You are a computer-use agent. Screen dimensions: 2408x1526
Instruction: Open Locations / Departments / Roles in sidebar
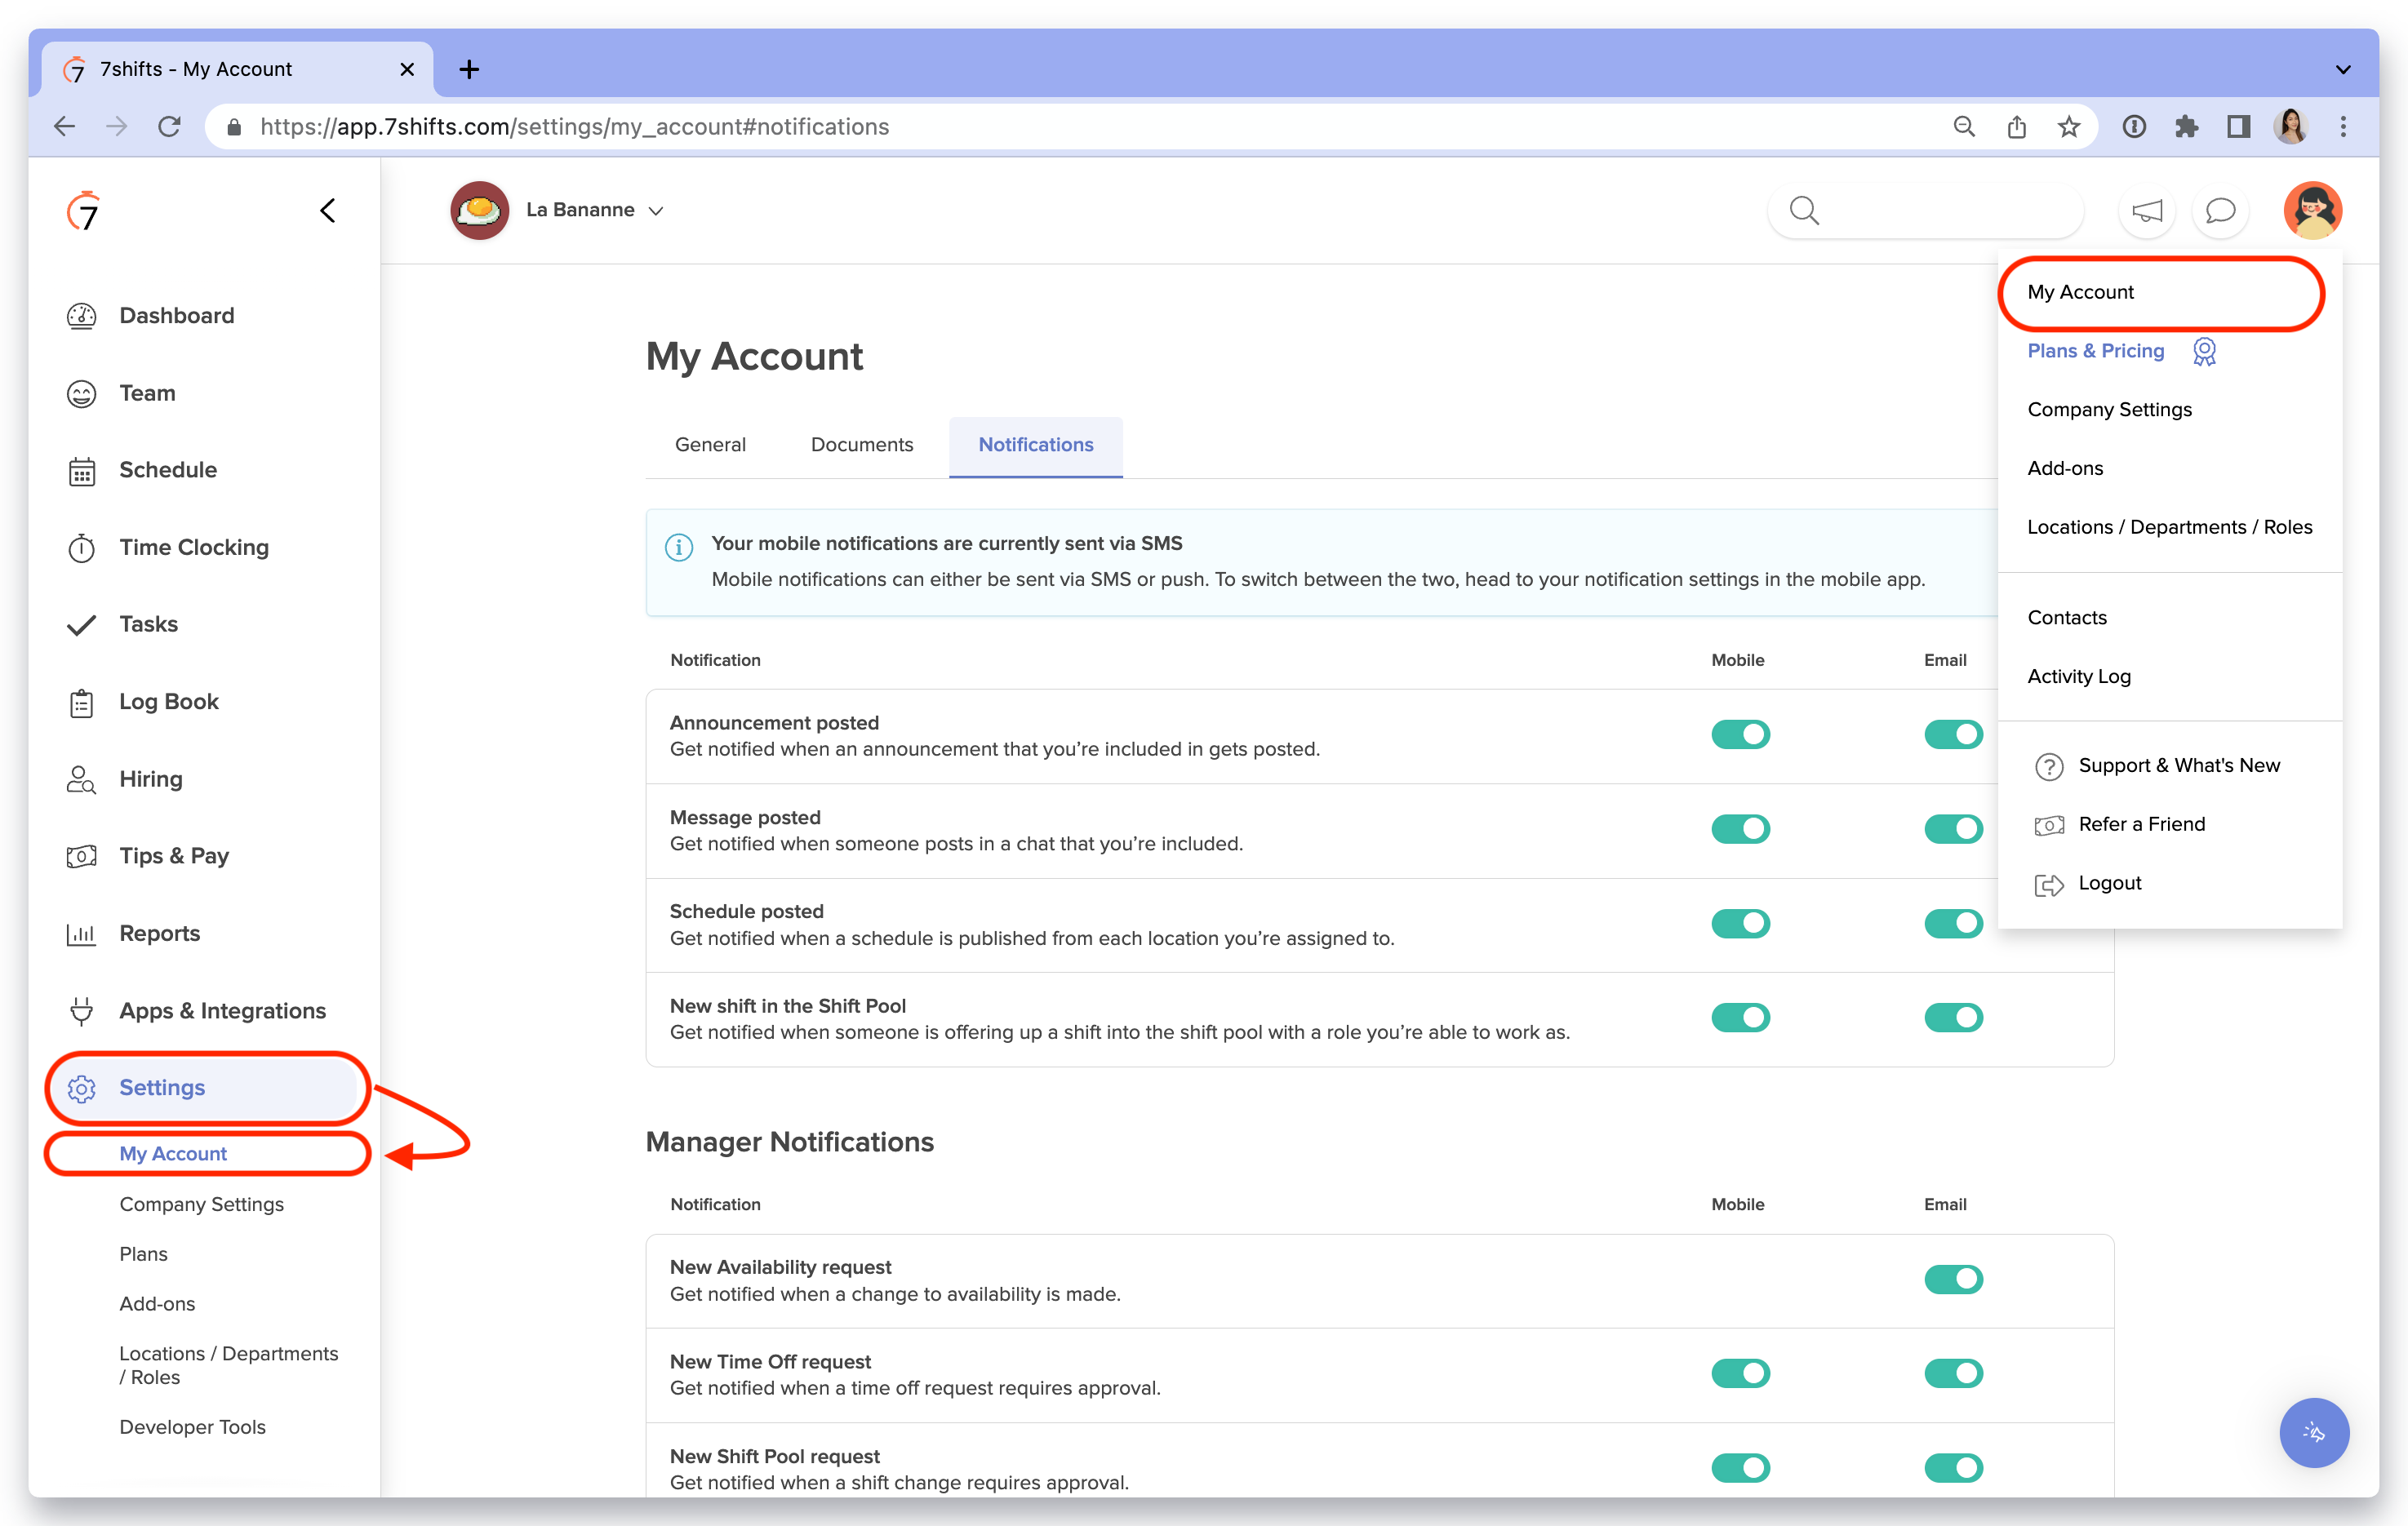point(228,1365)
